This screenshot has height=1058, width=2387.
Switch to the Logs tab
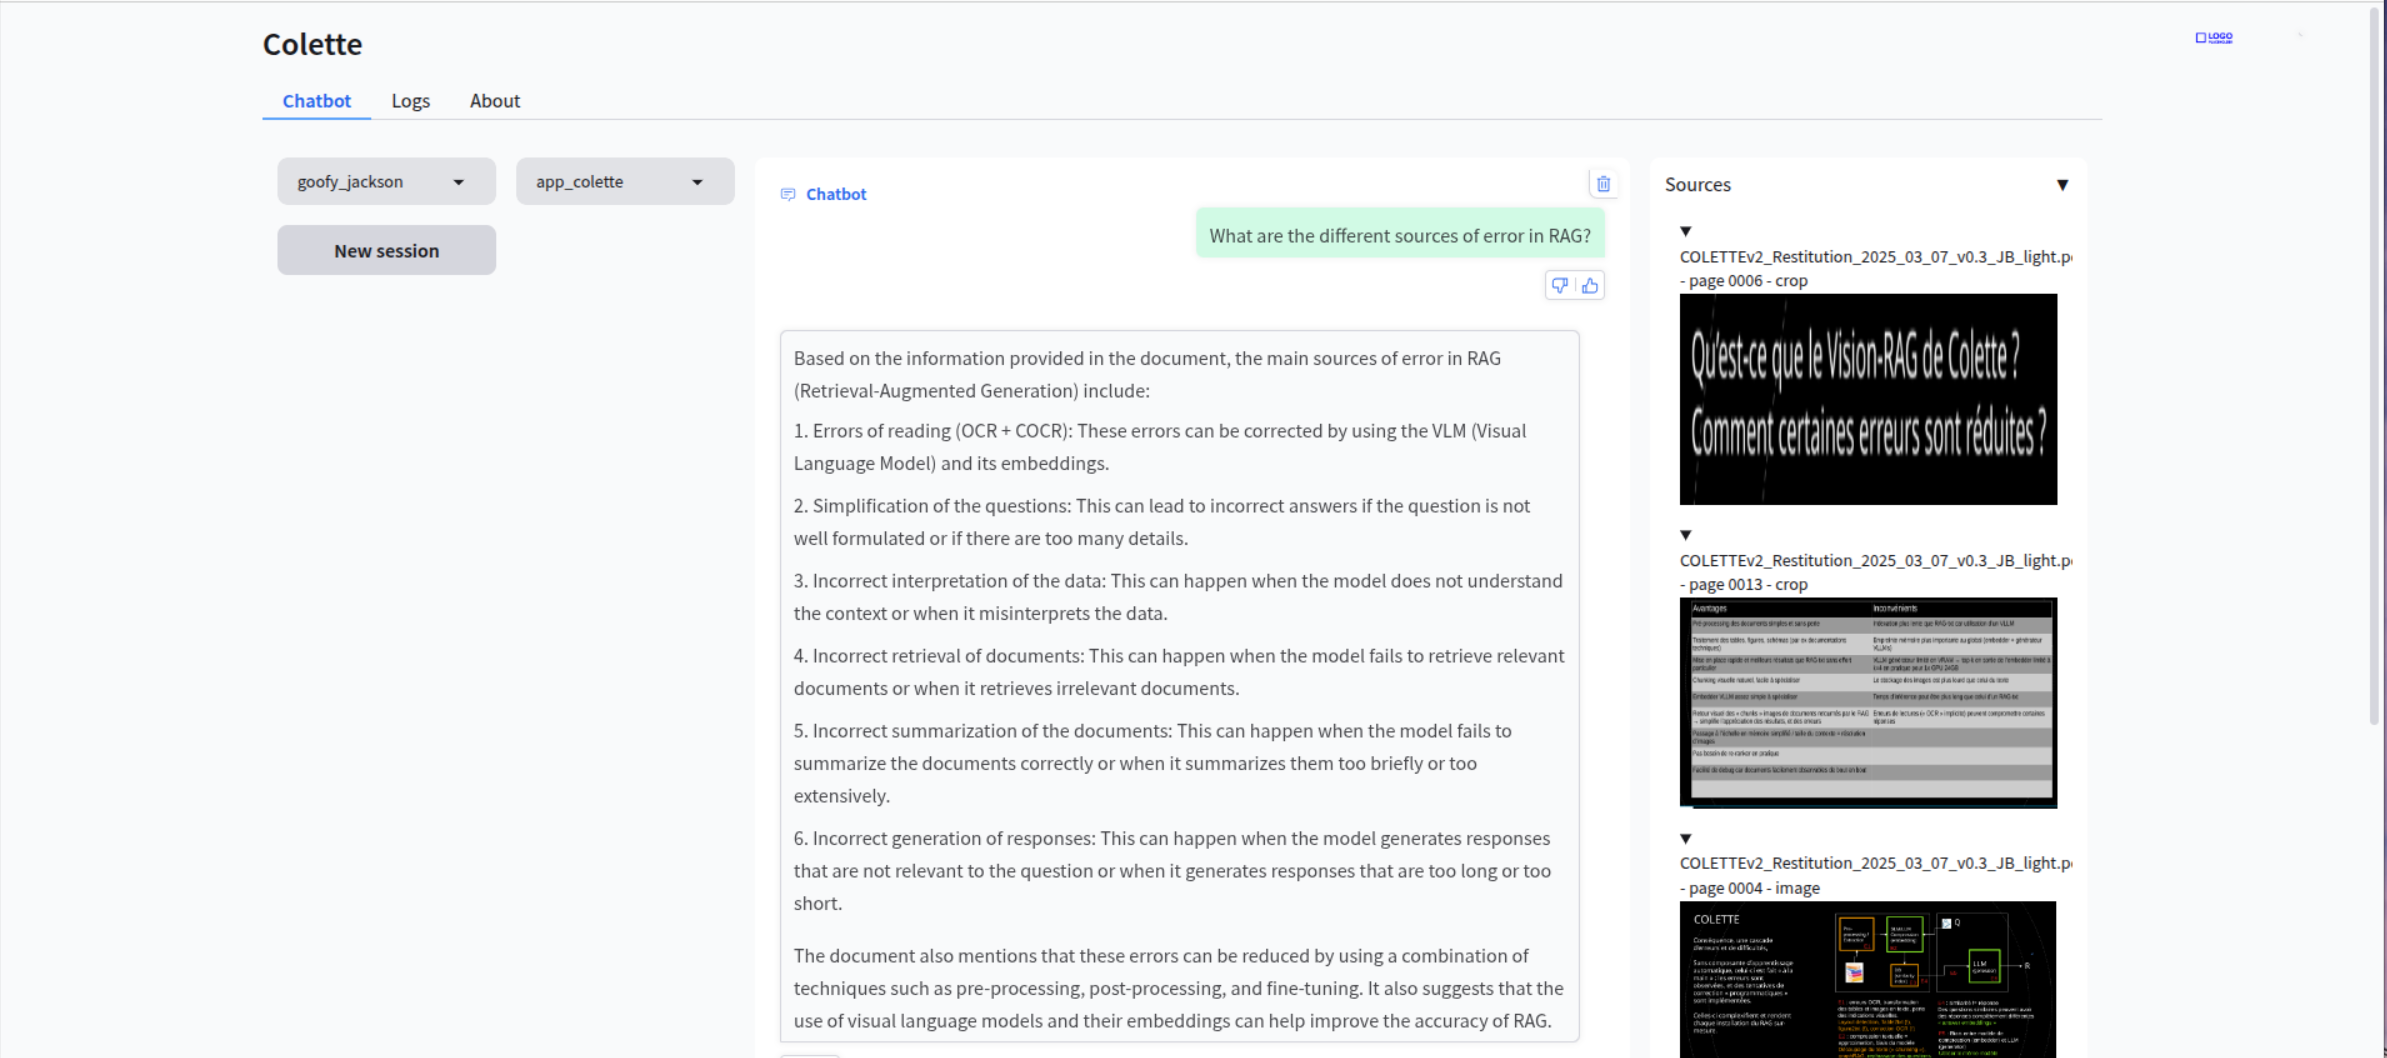(x=410, y=101)
